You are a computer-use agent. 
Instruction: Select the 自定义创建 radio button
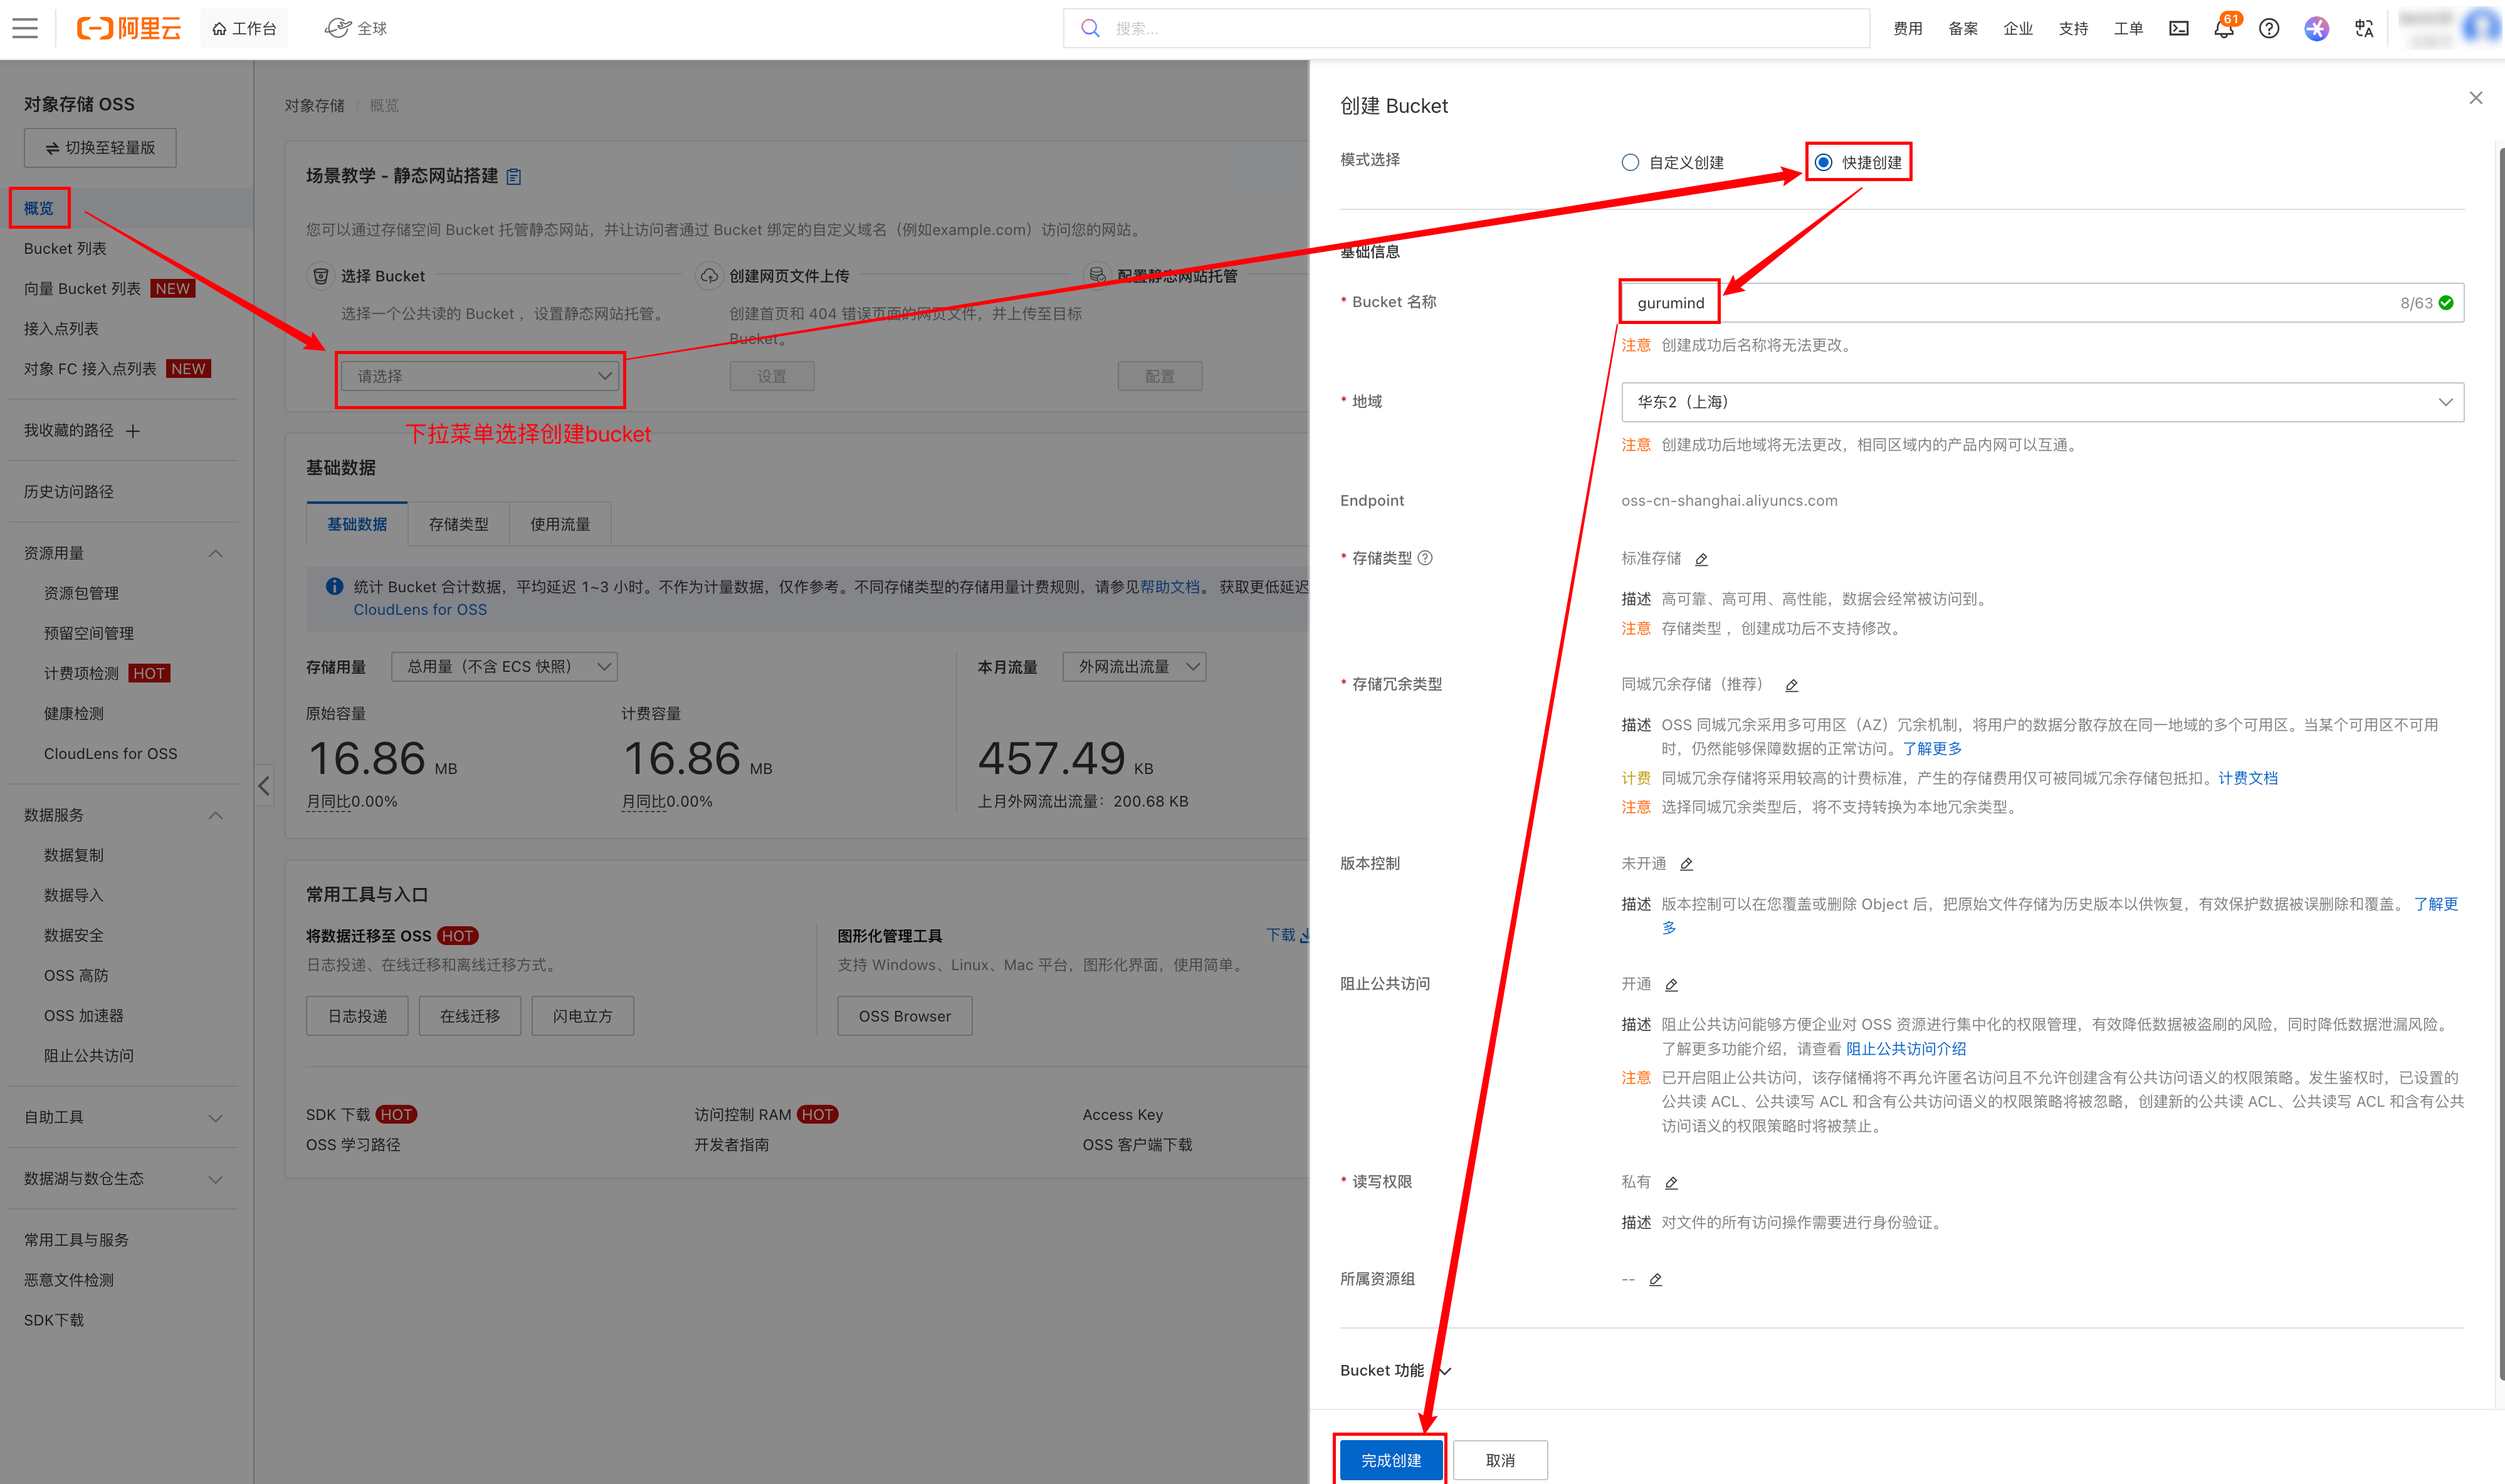[1630, 162]
